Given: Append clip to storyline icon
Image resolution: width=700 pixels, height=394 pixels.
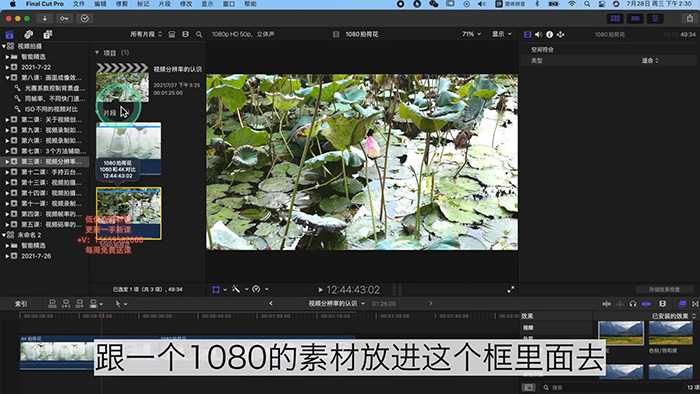Looking at the screenshot, I should click(79, 304).
